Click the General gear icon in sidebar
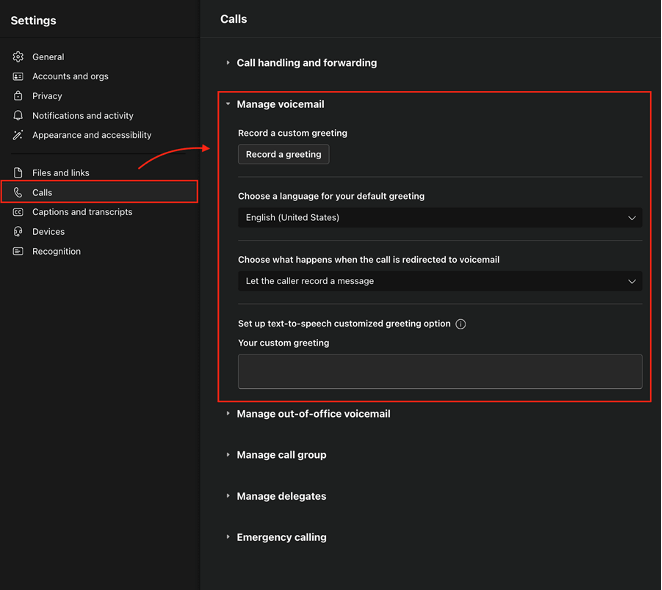Screen dimensions: 662x590 [x=18, y=57]
